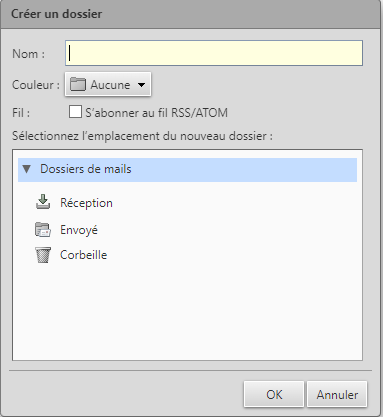The height and width of the screenshot is (417, 383).
Task: Click the S'abonner au fil RSS/ATOM label text
Action: (156, 113)
